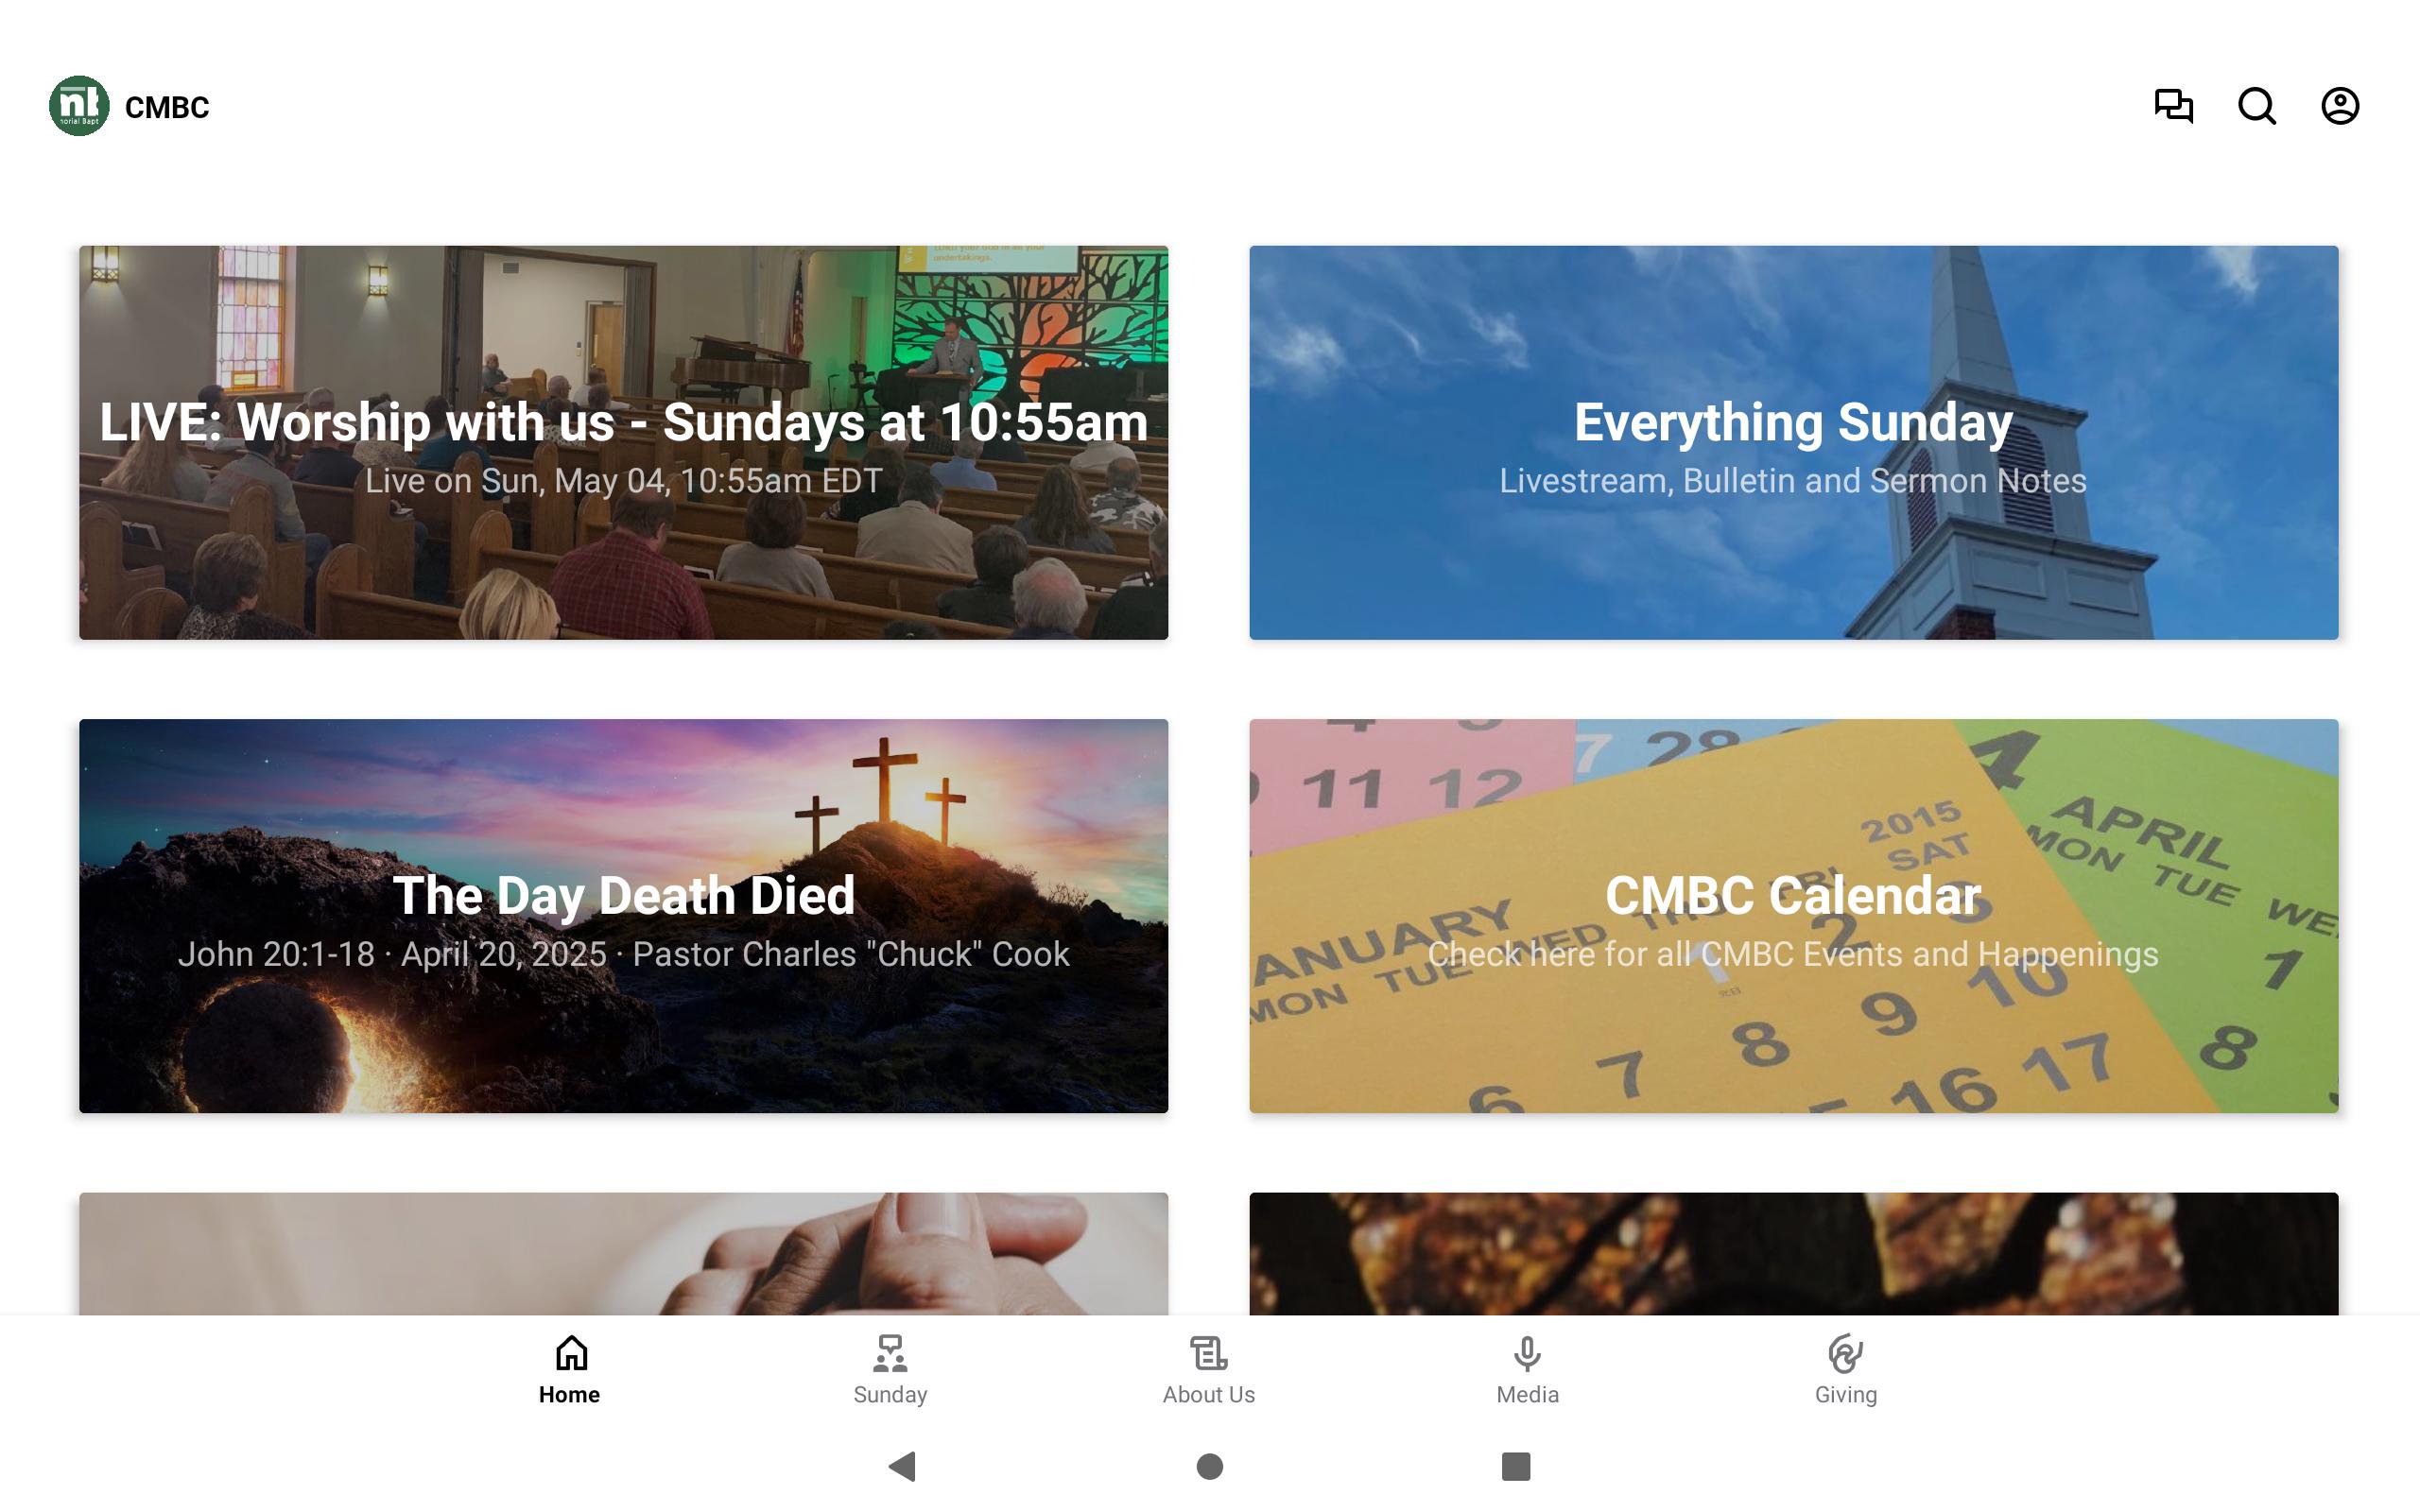Image resolution: width=2420 pixels, height=1512 pixels.
Task: Tap the Android back triangle button
Action: click(902, 1466)
